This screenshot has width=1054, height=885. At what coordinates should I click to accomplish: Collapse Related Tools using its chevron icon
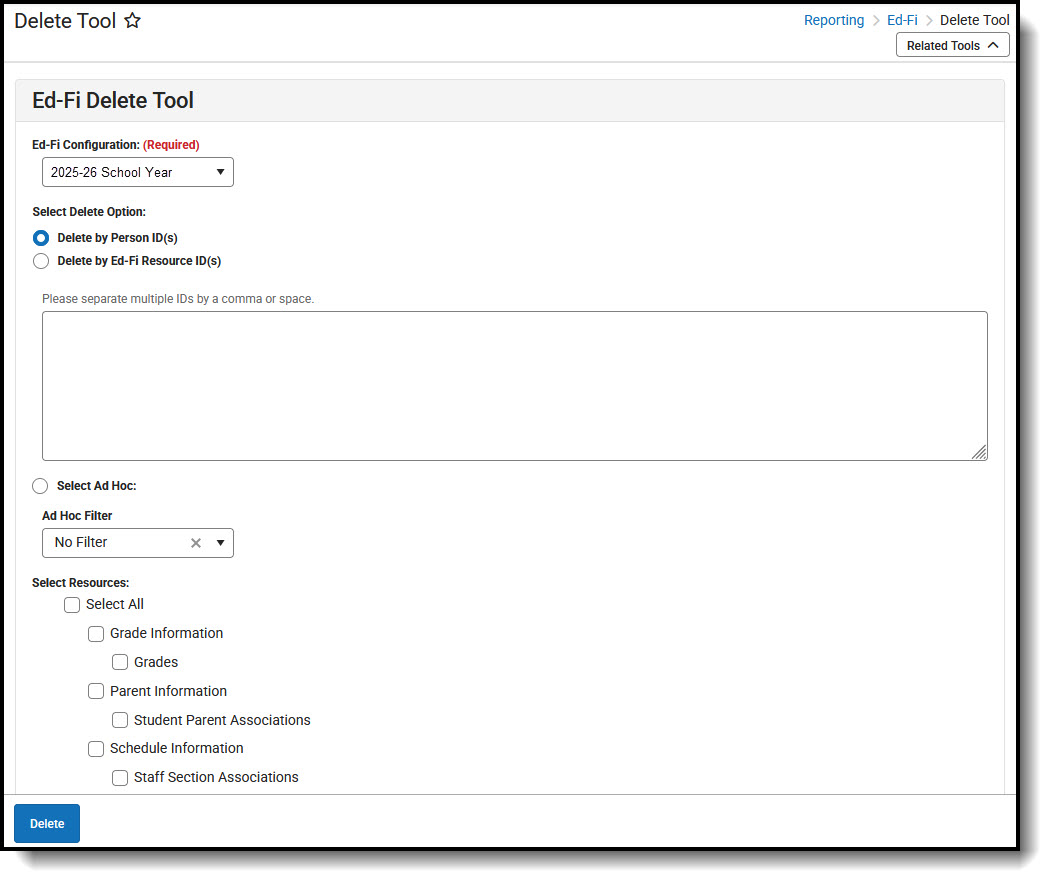point(991,45)
